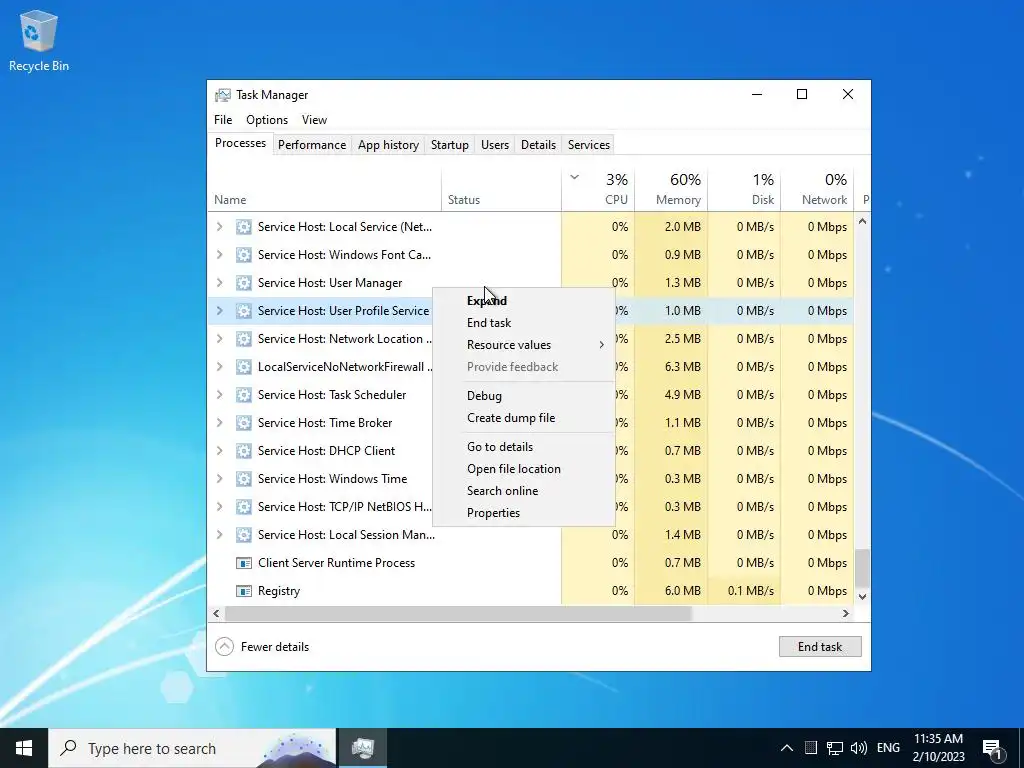The width and height of the screenshot is (1024, 768).
Task: Sort by the CPU column header
Action: pyautogui.click(x=598, y=189)
